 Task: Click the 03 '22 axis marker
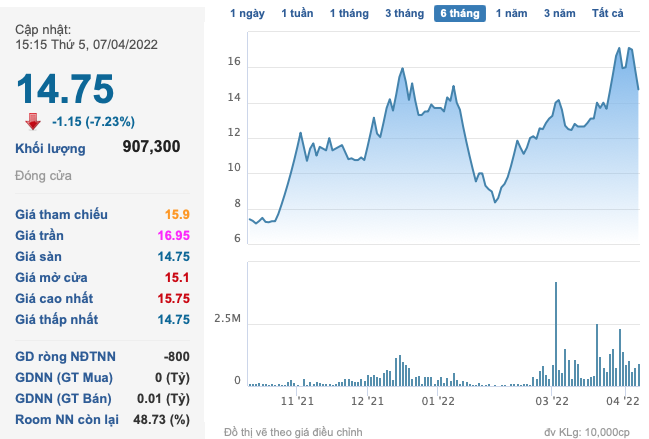tap(552, 400)
